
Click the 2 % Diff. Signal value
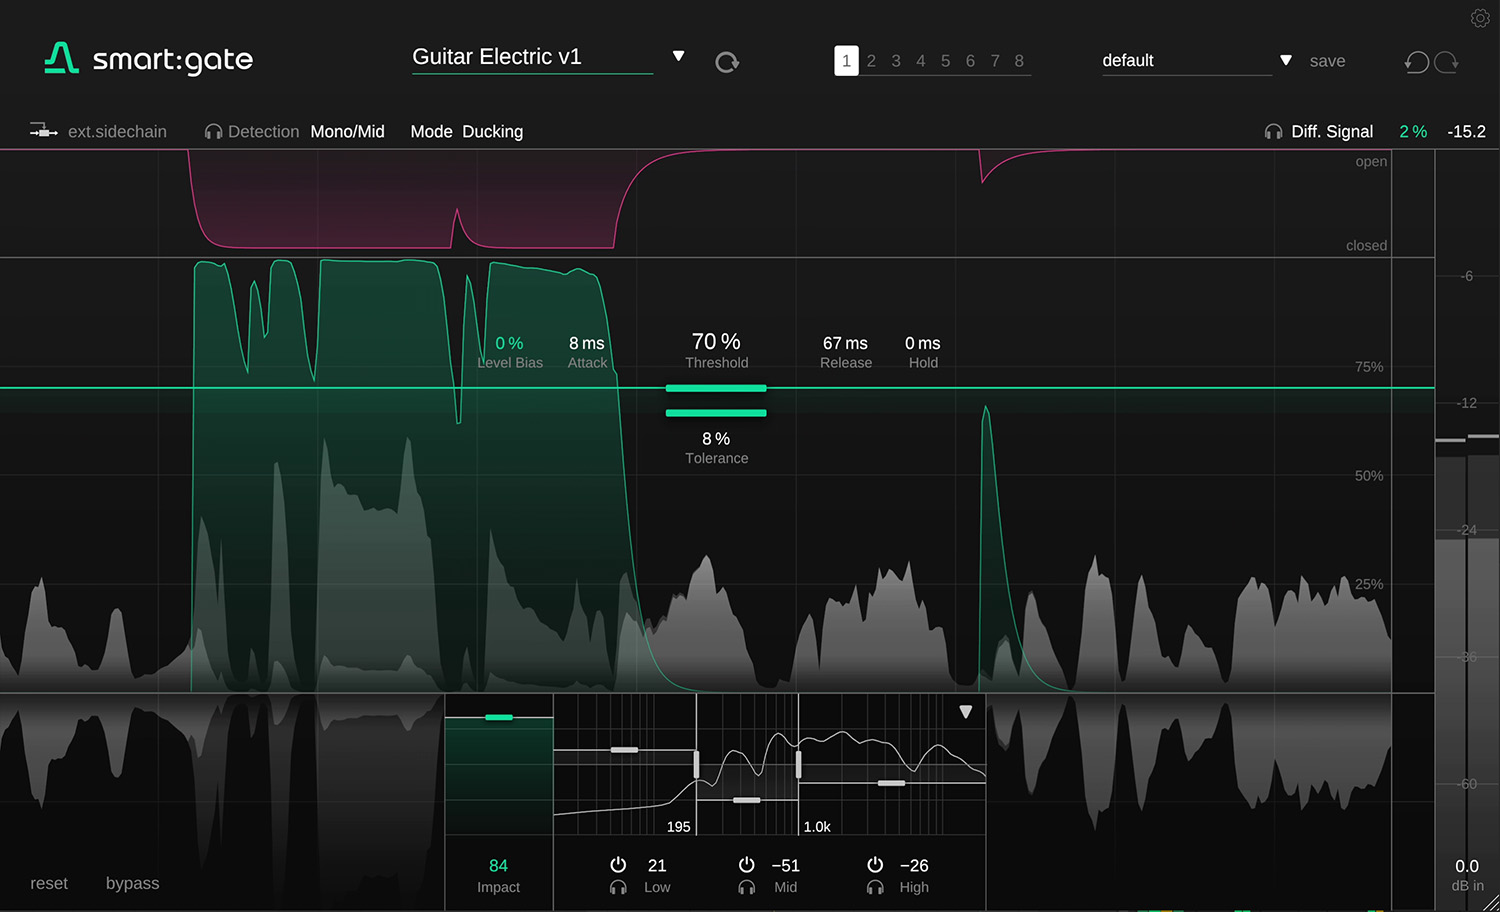tap(1413, 131)
